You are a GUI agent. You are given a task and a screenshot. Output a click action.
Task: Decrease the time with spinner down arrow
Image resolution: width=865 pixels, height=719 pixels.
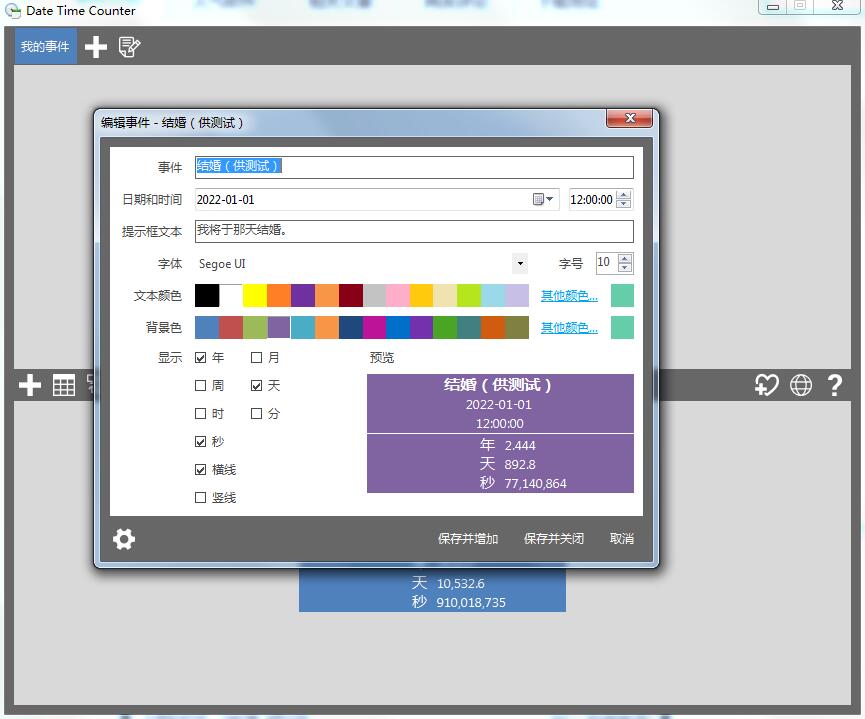(x=624, y=204)
